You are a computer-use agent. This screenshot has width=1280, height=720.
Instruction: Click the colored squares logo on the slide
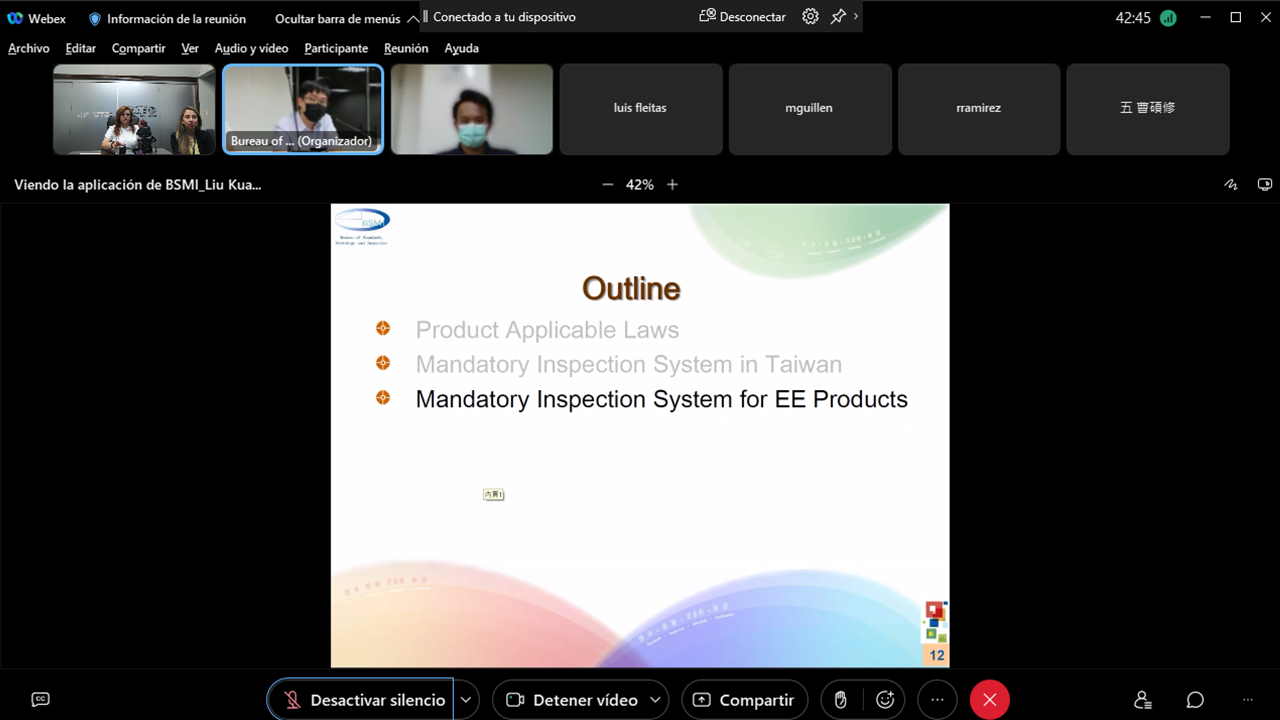(x=935, y=622)
